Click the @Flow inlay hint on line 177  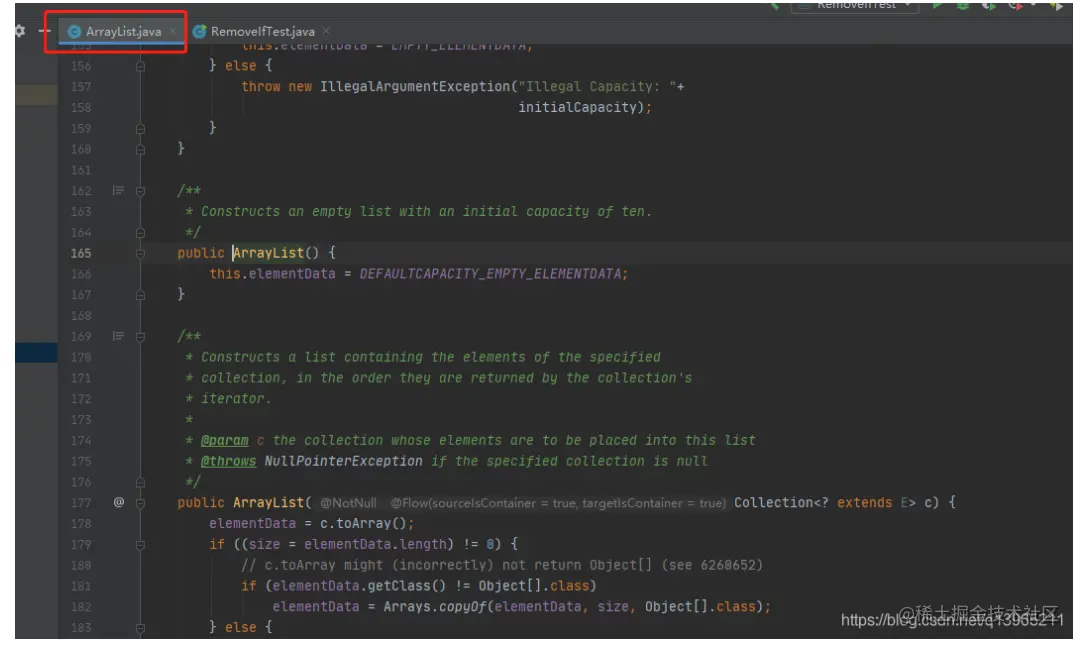pos(558,503)
